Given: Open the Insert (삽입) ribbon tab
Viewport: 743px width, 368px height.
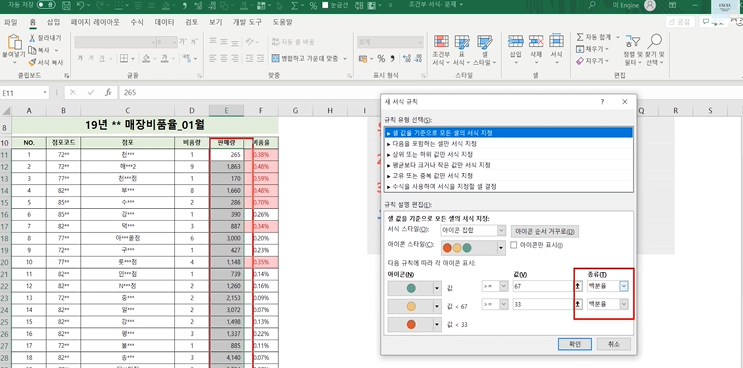Looking at the screenshot, I should pyautogui.click(x=54, y=22).
